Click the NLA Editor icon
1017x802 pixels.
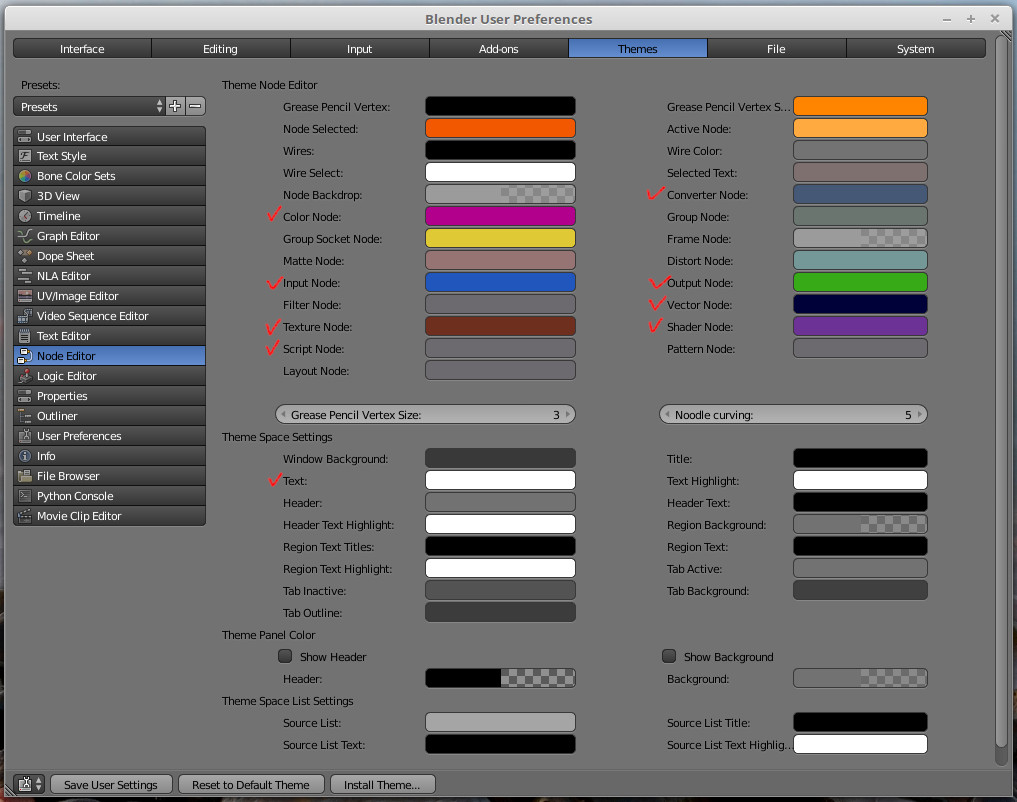point(25,276)
